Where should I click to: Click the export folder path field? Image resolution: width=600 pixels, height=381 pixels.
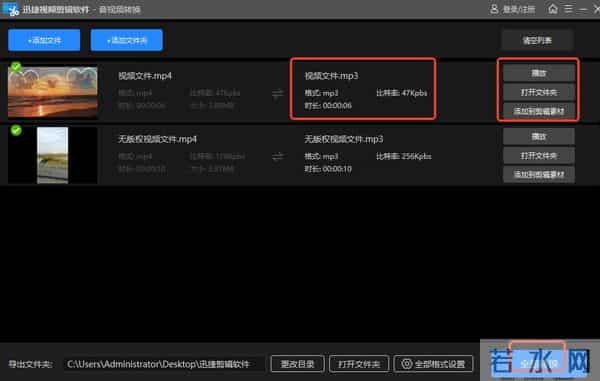coord(165,364)
